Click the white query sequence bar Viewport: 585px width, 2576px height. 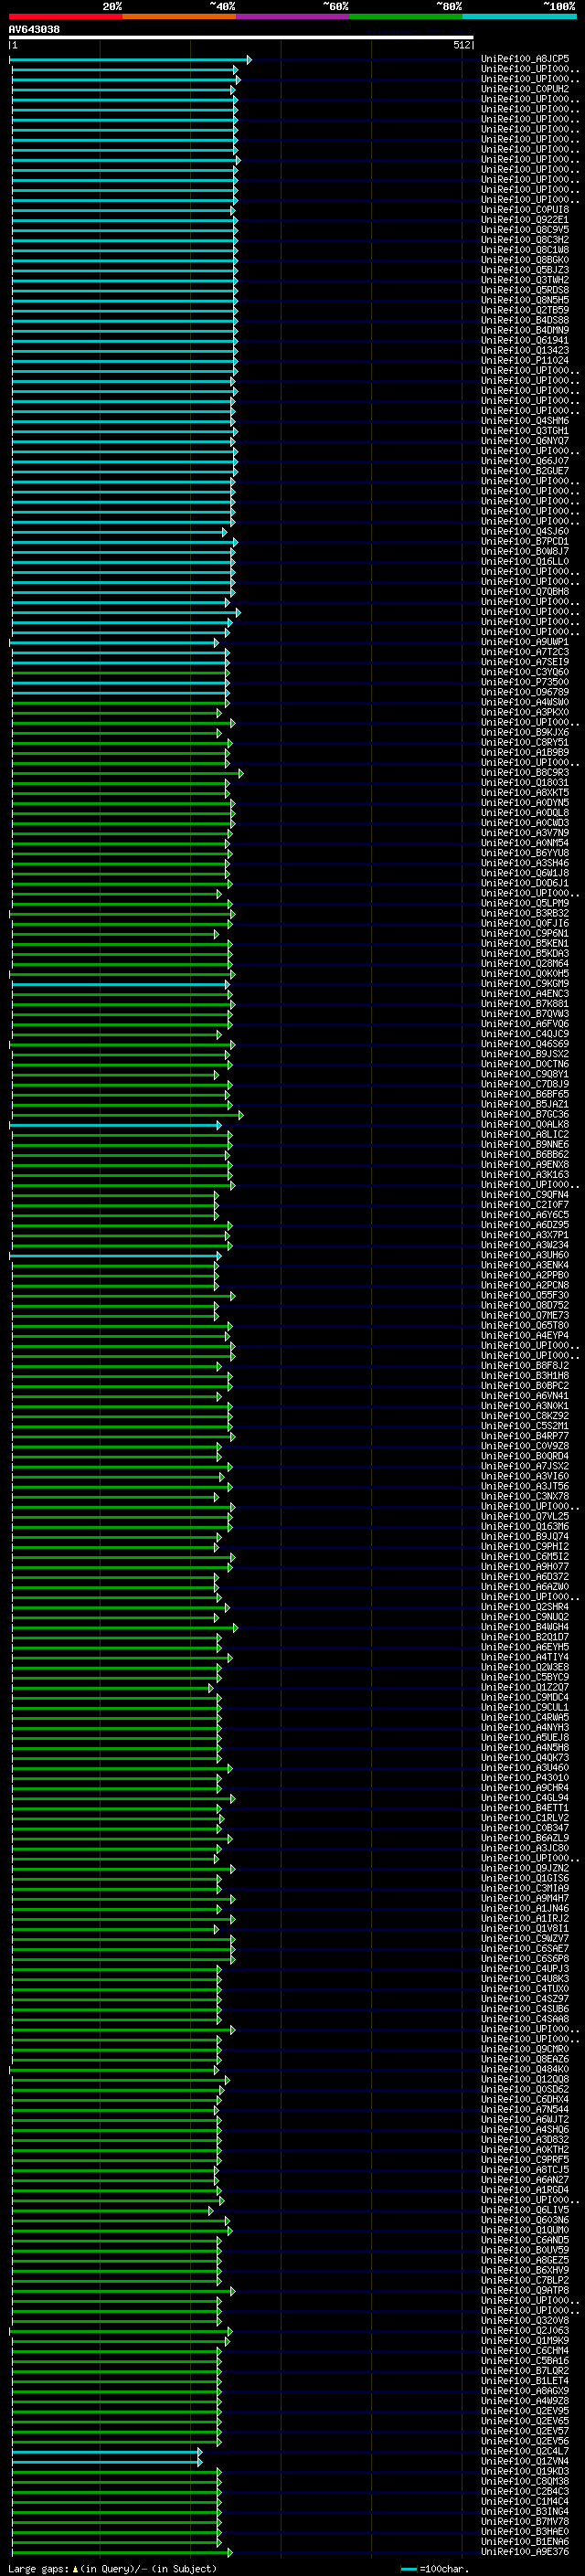(241, 38)
